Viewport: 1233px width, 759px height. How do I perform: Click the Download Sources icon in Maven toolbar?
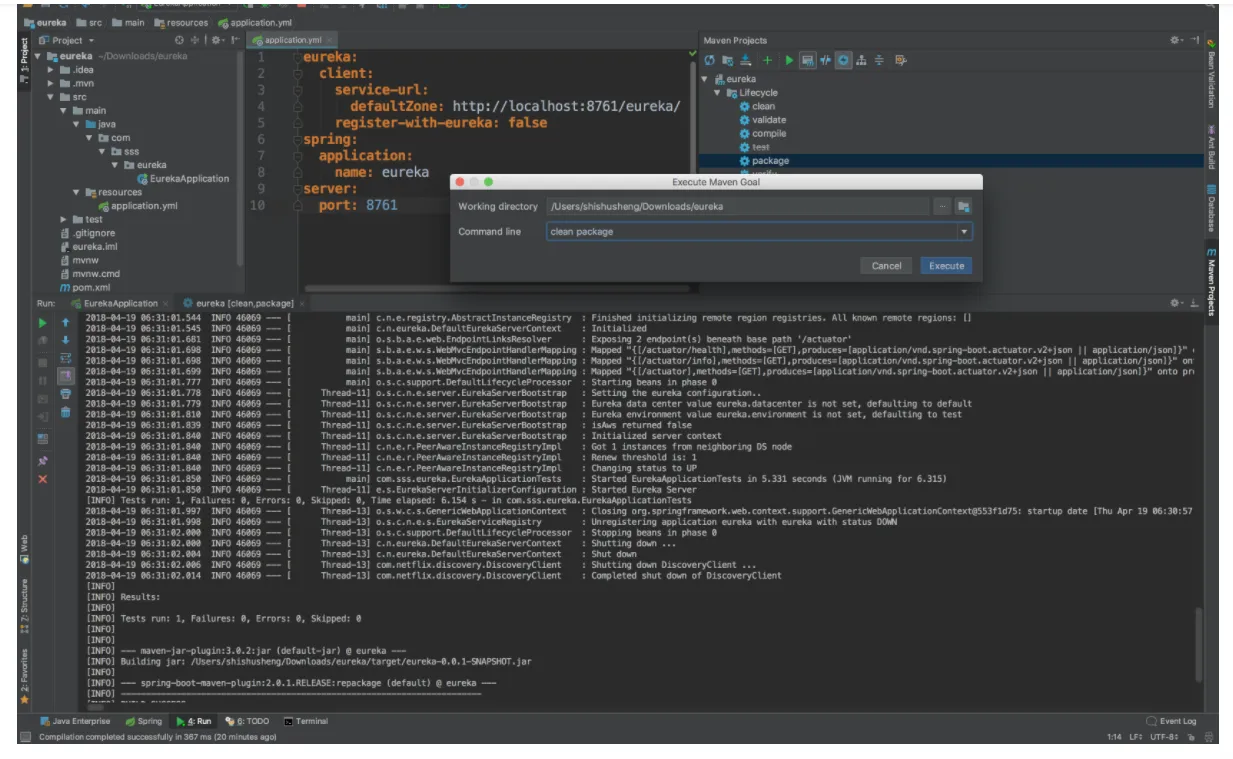point(745,60)
